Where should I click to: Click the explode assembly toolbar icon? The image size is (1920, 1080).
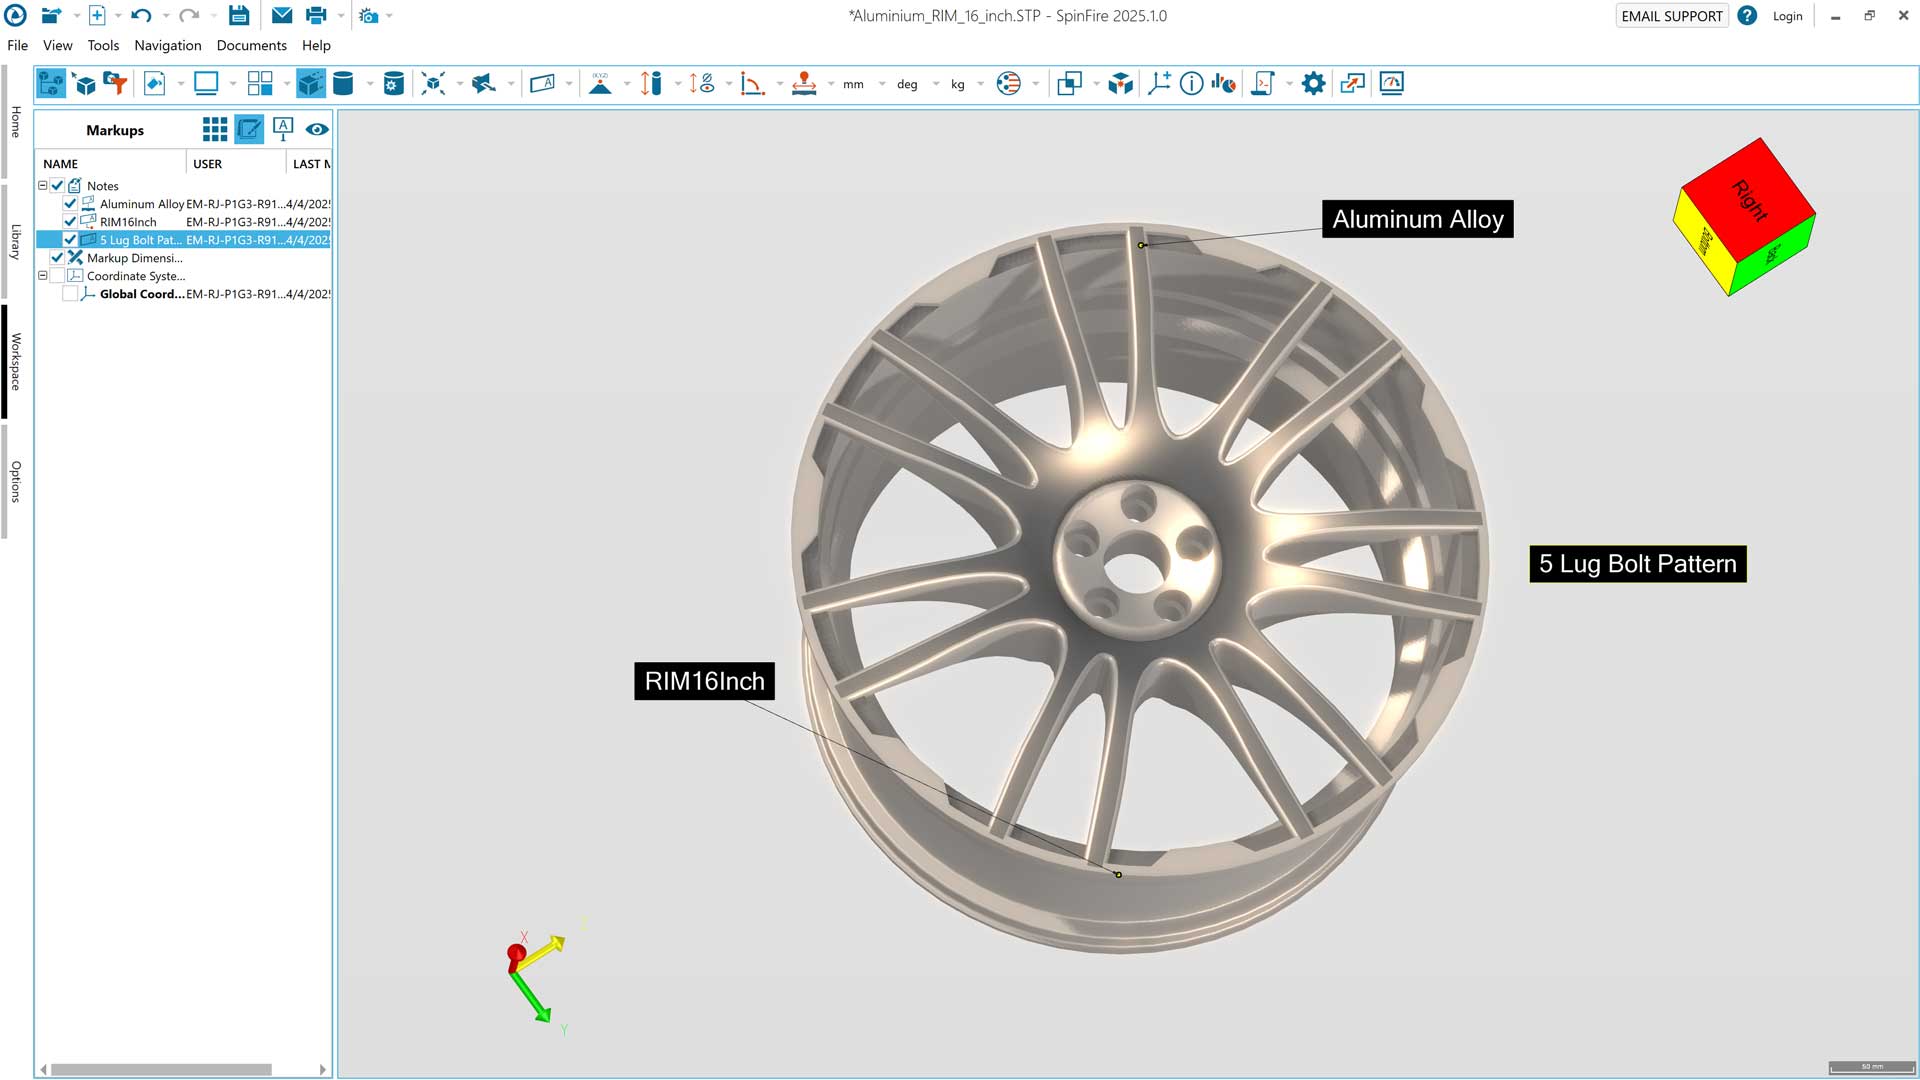[433, 84]
